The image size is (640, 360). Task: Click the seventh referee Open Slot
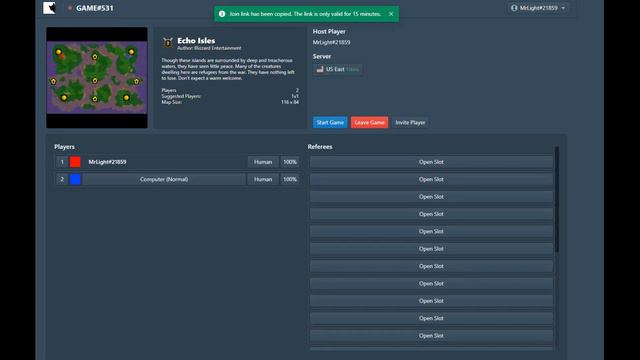[x=431, y=266]
